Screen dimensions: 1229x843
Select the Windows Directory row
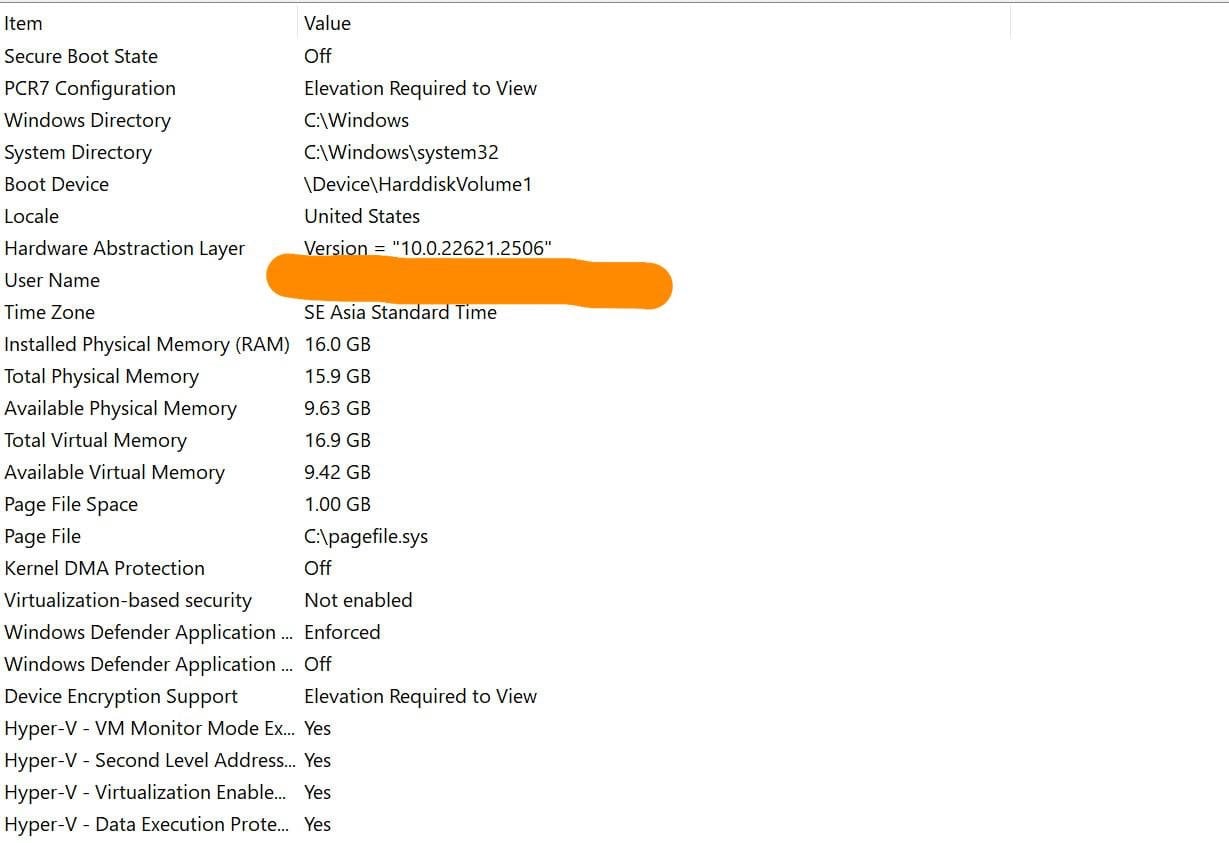88,120
